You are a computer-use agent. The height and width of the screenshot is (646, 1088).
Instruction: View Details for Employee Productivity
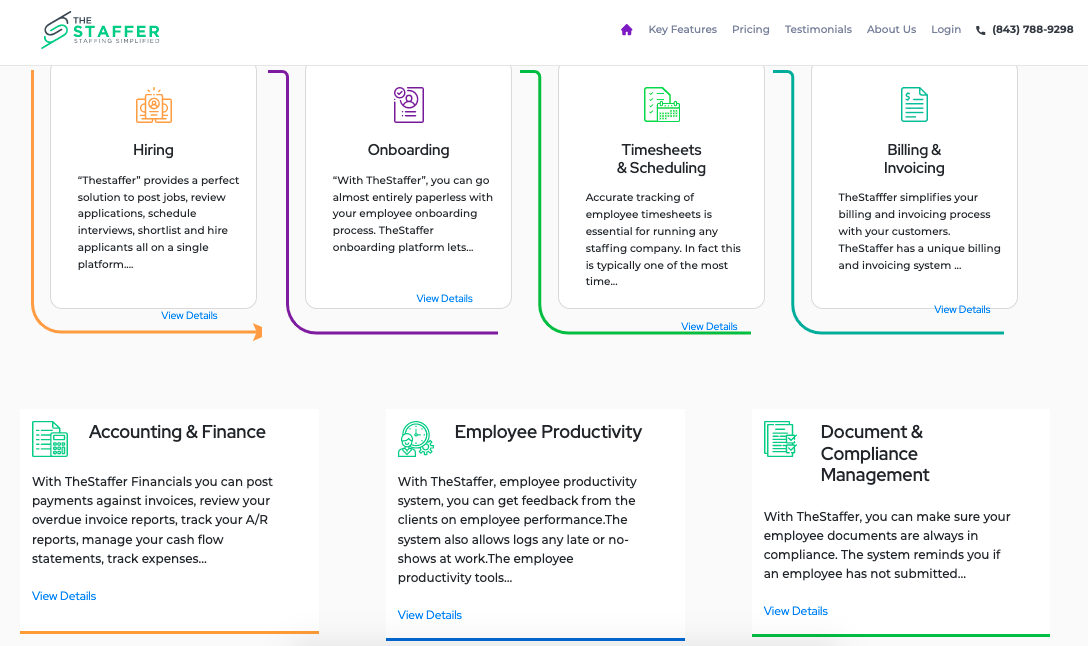click(x=430, y=615)
